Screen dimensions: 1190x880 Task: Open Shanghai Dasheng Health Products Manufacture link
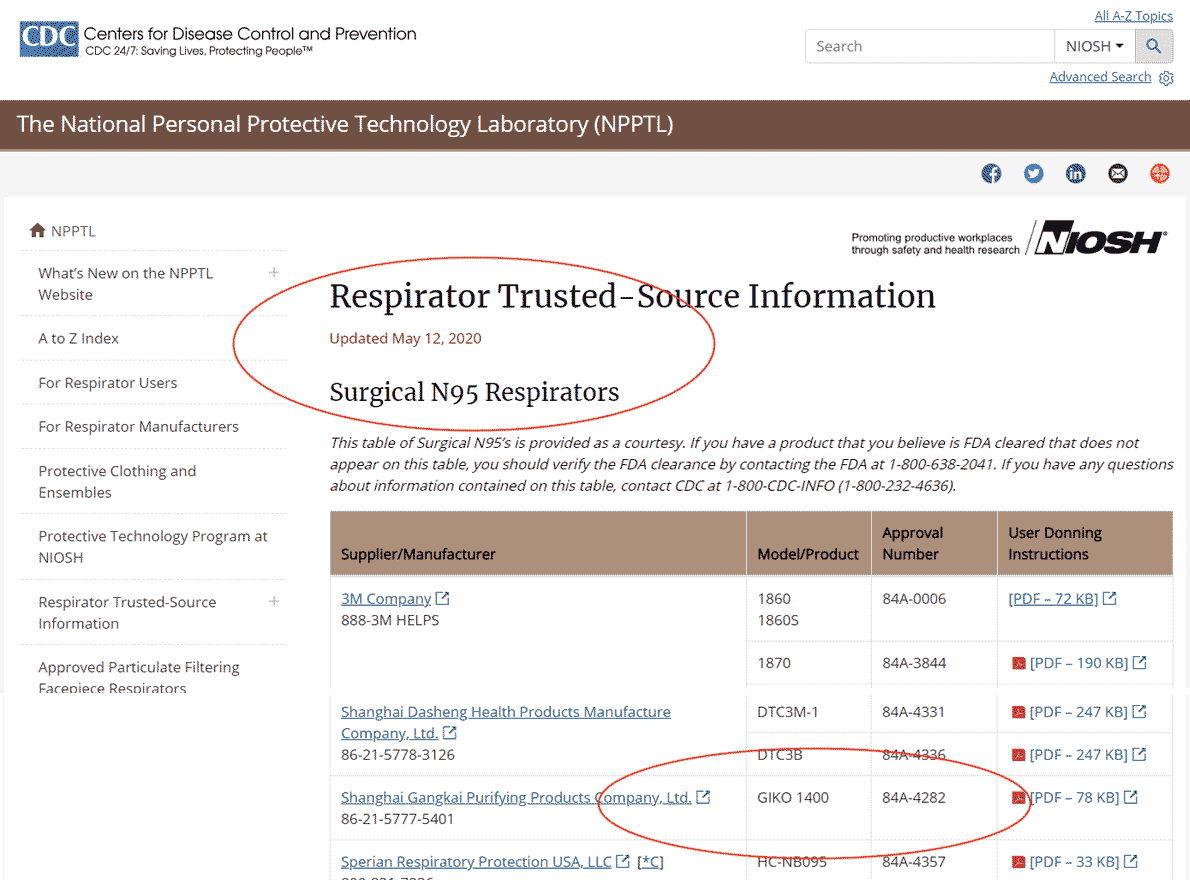(505, 712)
